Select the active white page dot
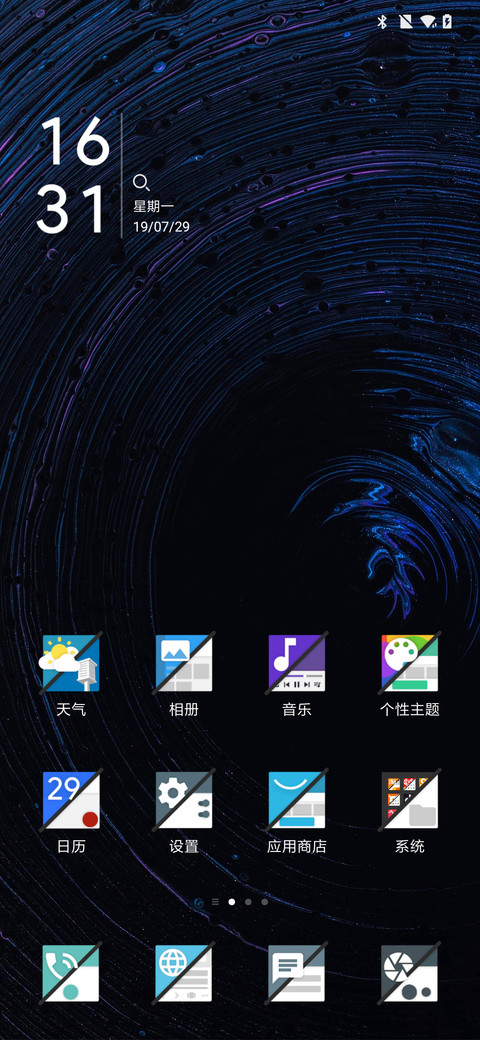 (231, 902)
